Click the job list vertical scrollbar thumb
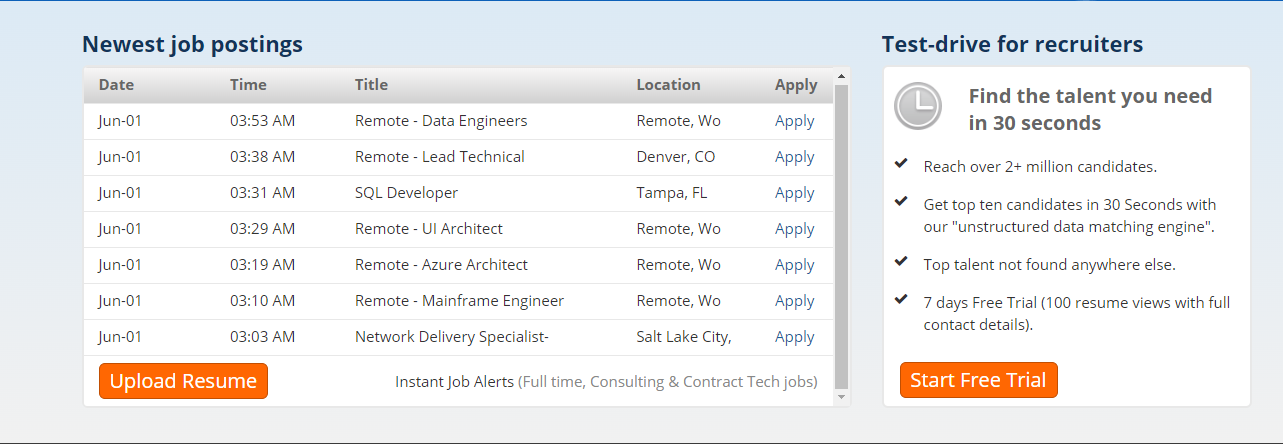Image resolution: width=1283 pixels, height=444 pixels. pos(841,236)
